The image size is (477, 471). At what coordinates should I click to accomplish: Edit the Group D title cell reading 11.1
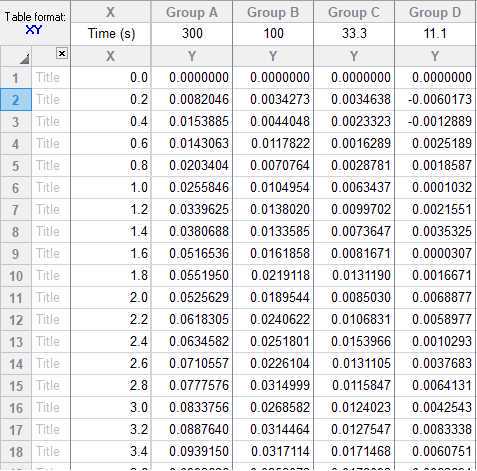click(x=435, y=34)
